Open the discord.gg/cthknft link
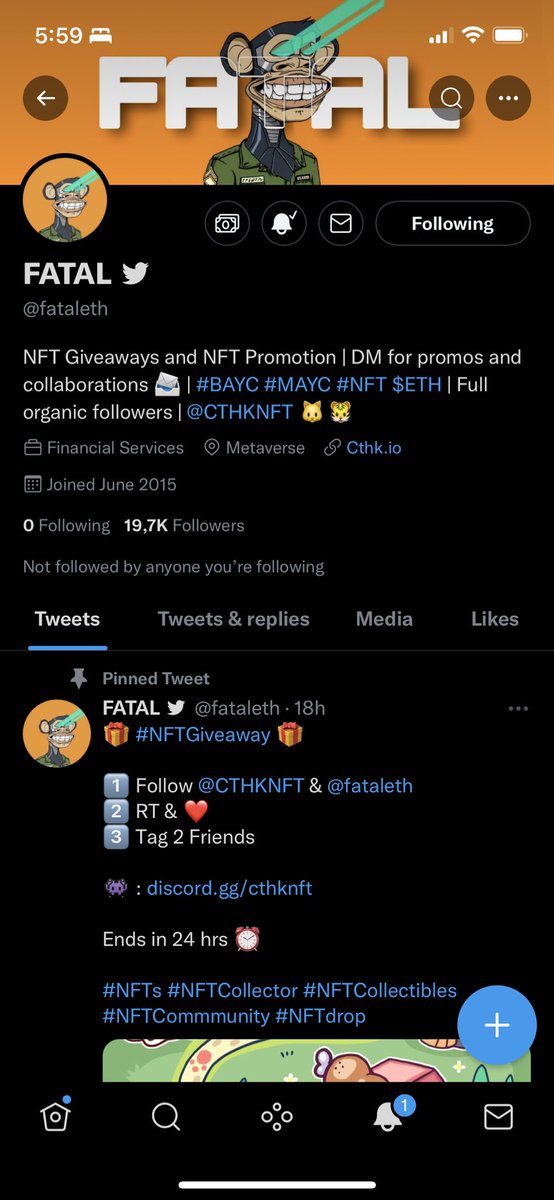554x1200 pixels. 230,888
